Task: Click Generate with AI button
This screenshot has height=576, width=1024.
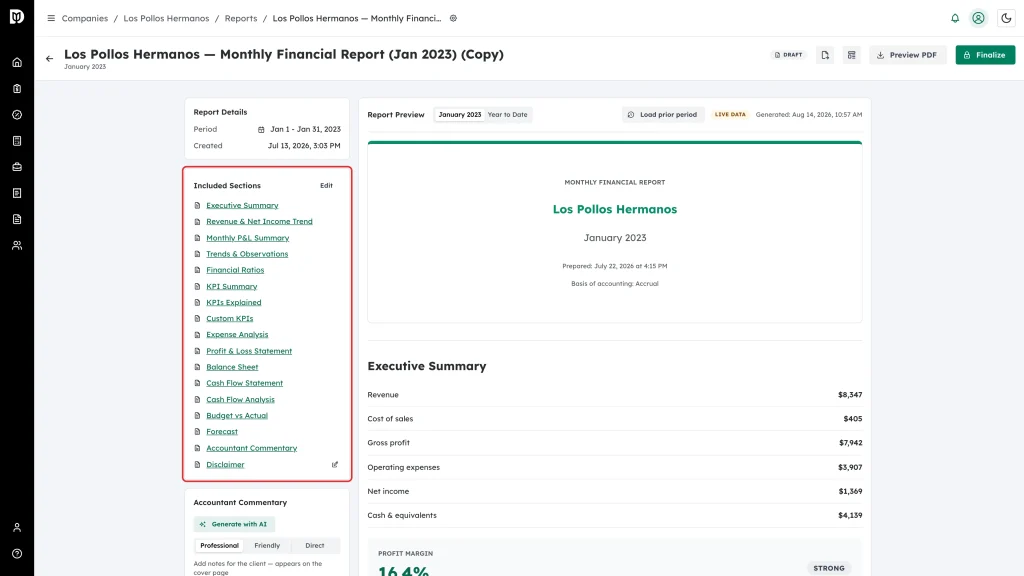Action: 234,524
